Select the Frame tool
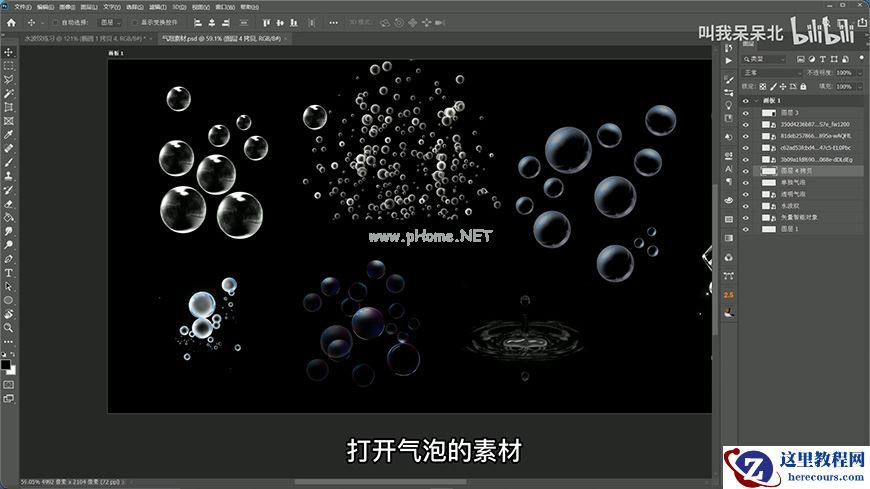 9,121
